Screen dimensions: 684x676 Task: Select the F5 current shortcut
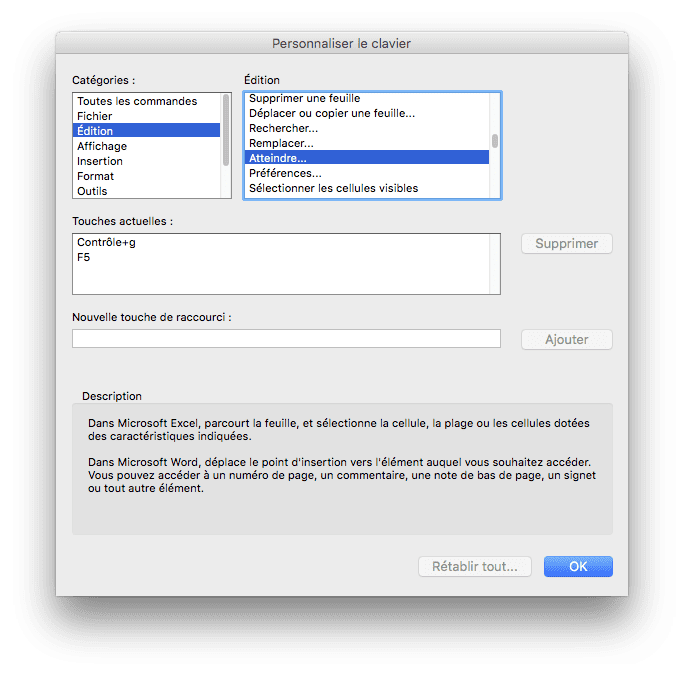(x=281, y=257)
